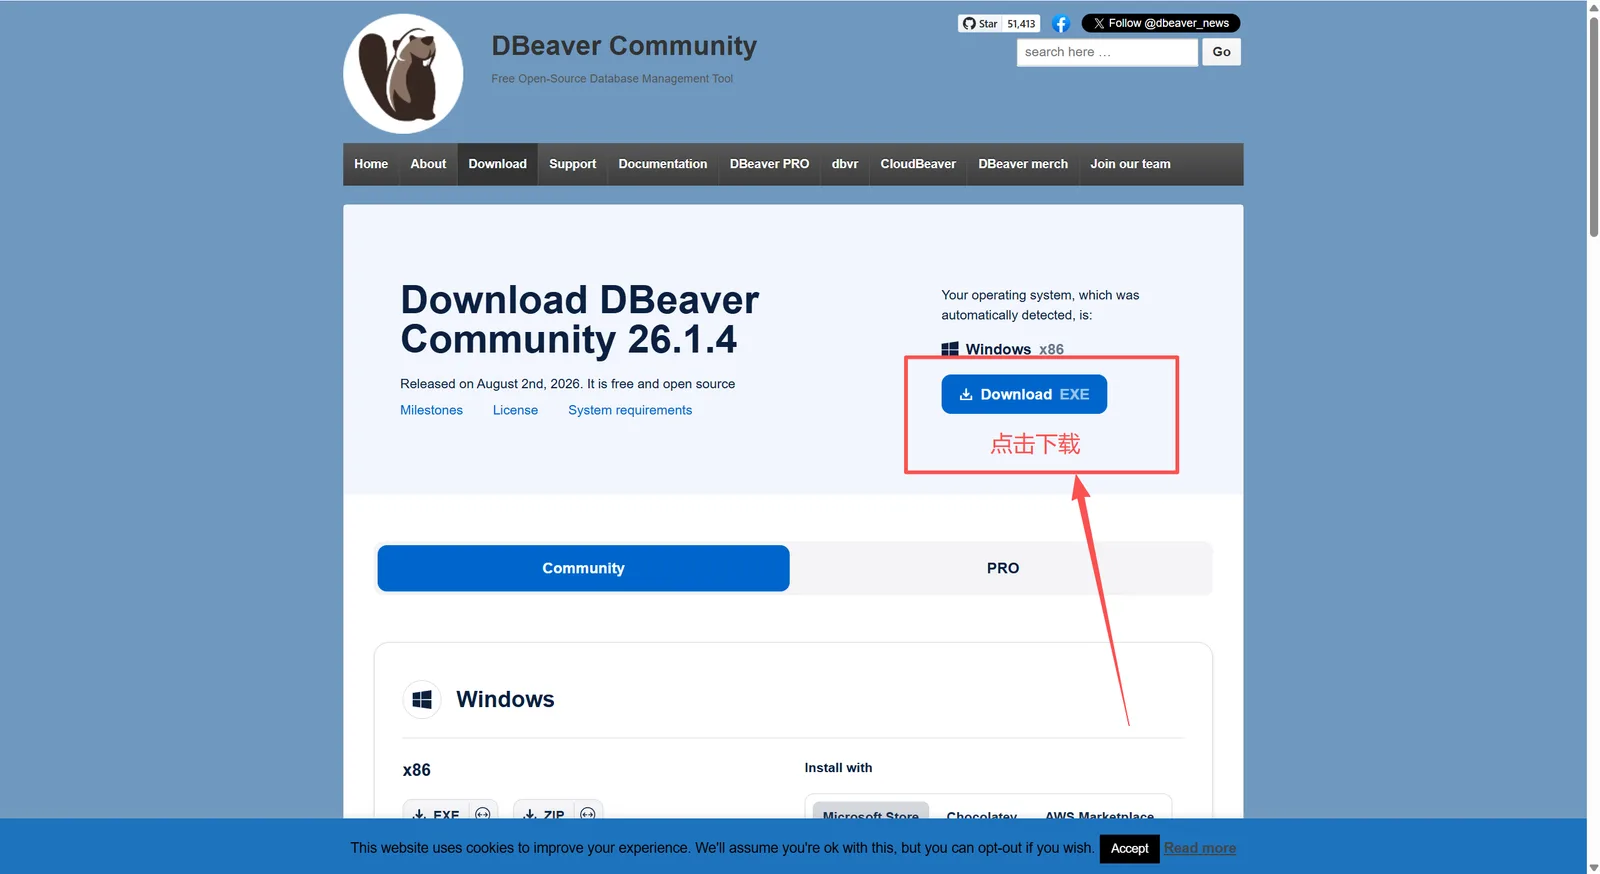Click the Windows section logo icon
1600x874 pixels.
[x=422, y=699]
